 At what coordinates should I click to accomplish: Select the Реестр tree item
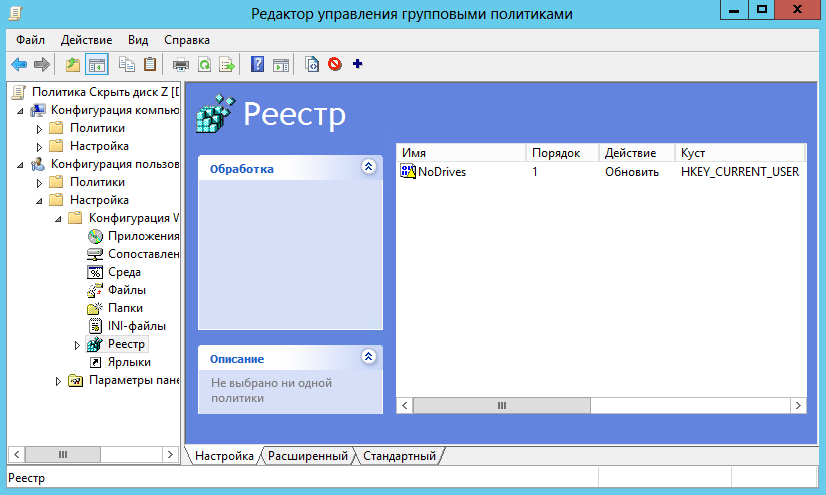[x=126, y=344]
